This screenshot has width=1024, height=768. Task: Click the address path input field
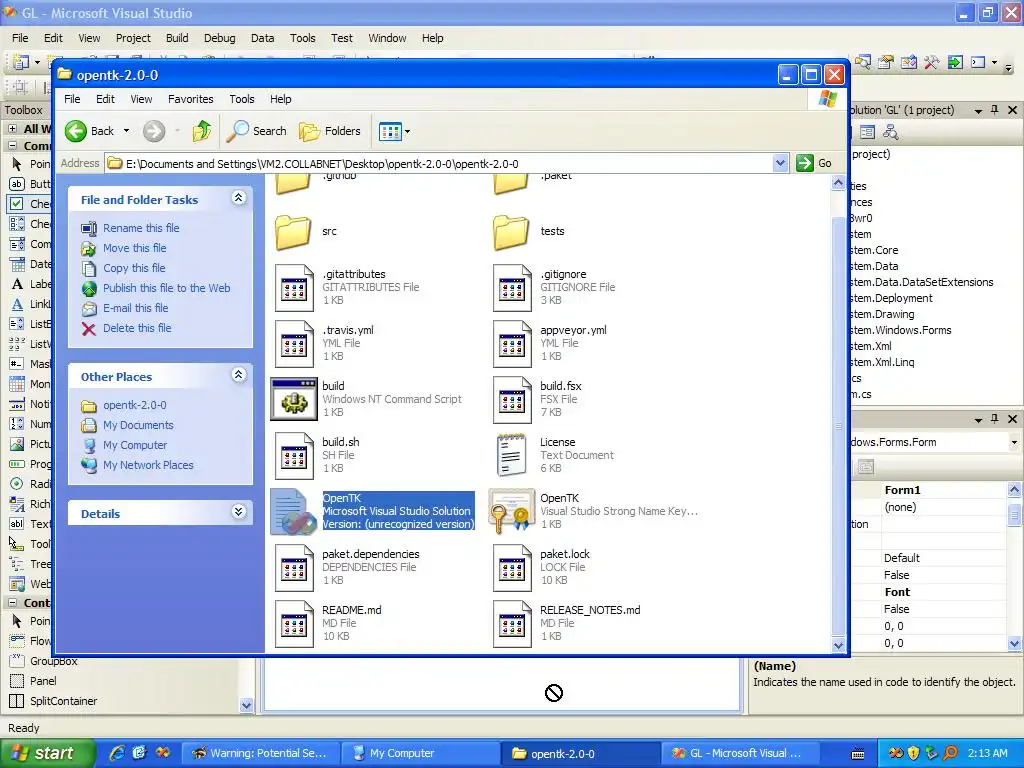(440, 164)
